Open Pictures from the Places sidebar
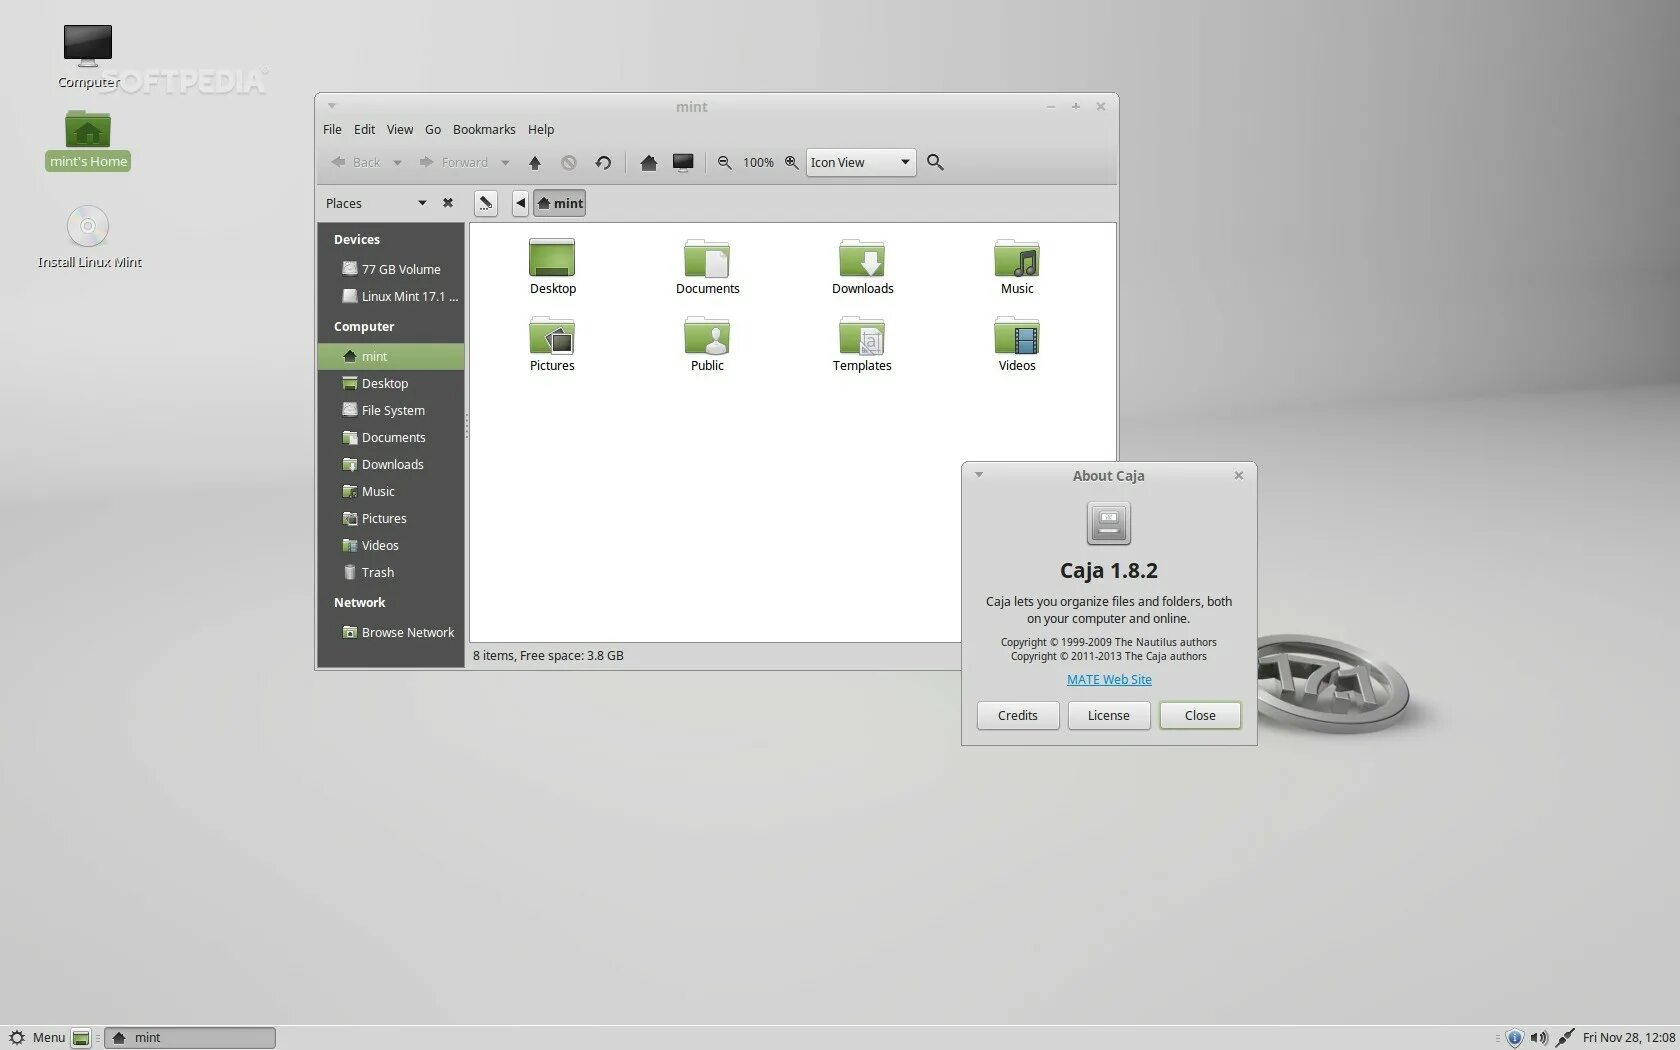This screenshot has width=1680, height=1050. [x=391, y=518]
